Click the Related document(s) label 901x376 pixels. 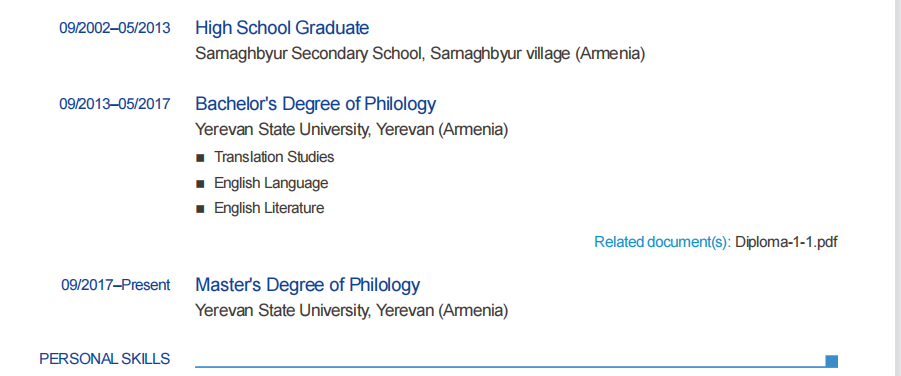663,242
